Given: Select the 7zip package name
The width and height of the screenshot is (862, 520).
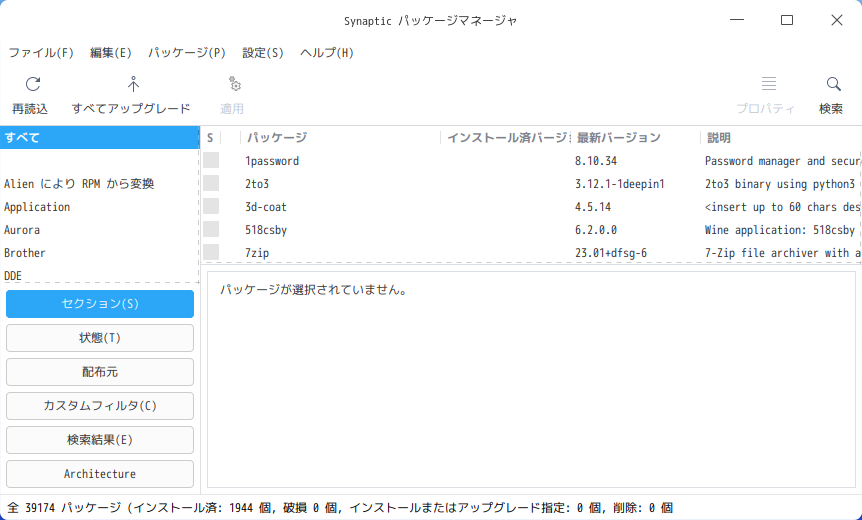Looking at the screenshot, I should pos(257,253).
